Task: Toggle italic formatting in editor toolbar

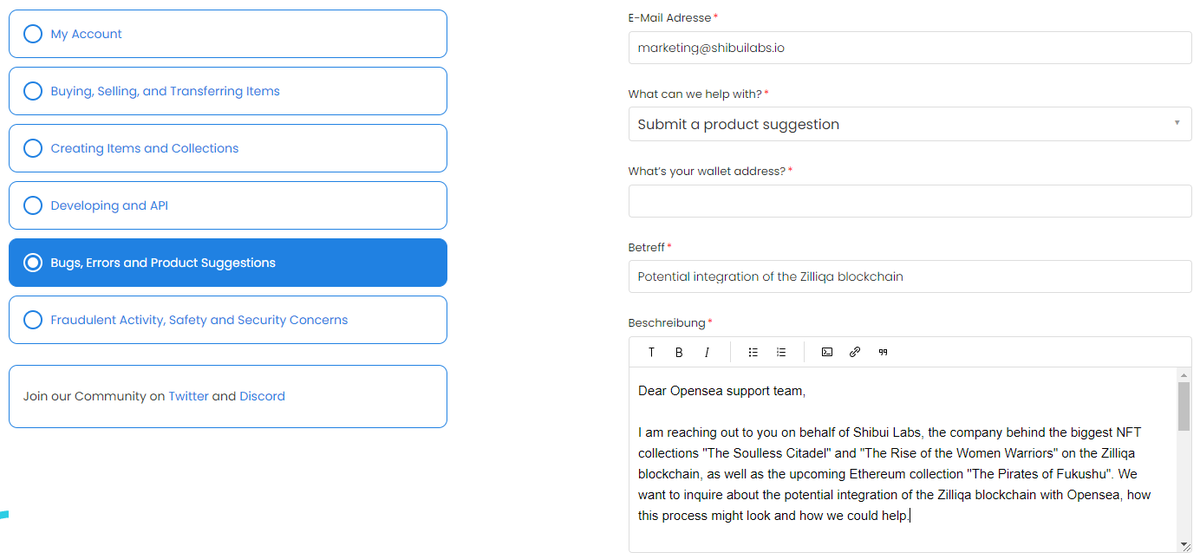Action: 707,352
